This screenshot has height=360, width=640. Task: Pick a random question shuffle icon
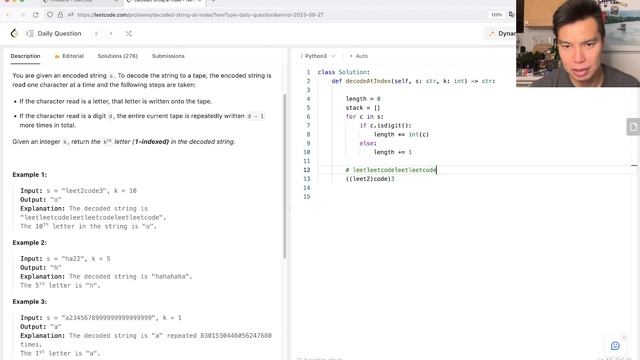(x=129, y=33)
